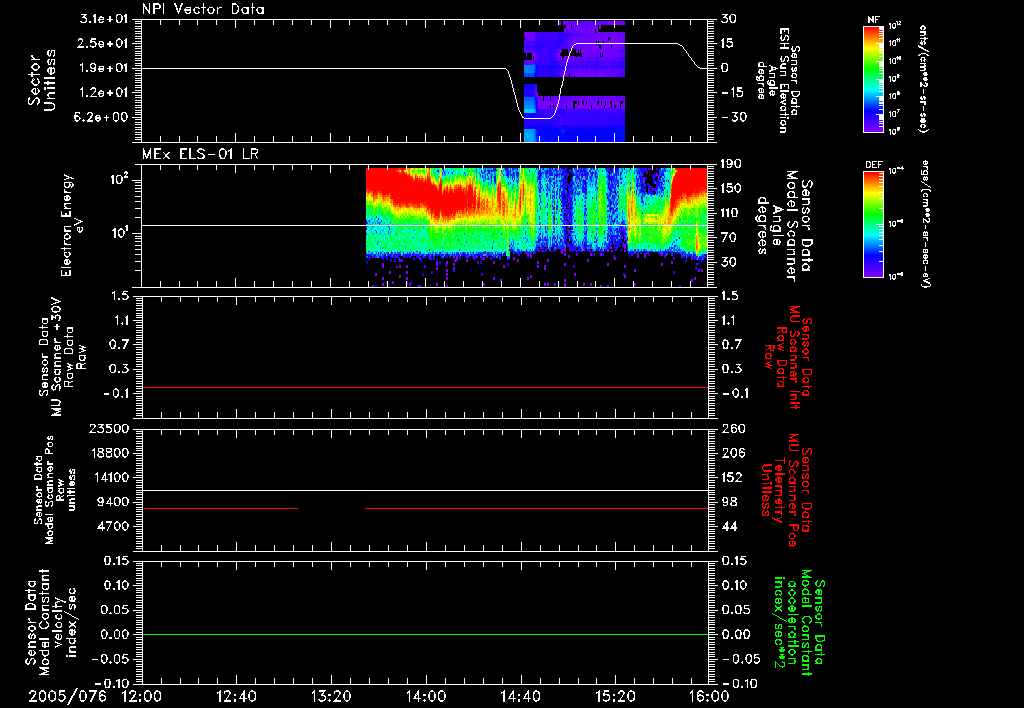Image resolution: width=1024 pixels, height=708 pixels.
Task: Select the "ergs/(cm**2-sr-sec-eV)" units label
Action: tap(925, 223)
